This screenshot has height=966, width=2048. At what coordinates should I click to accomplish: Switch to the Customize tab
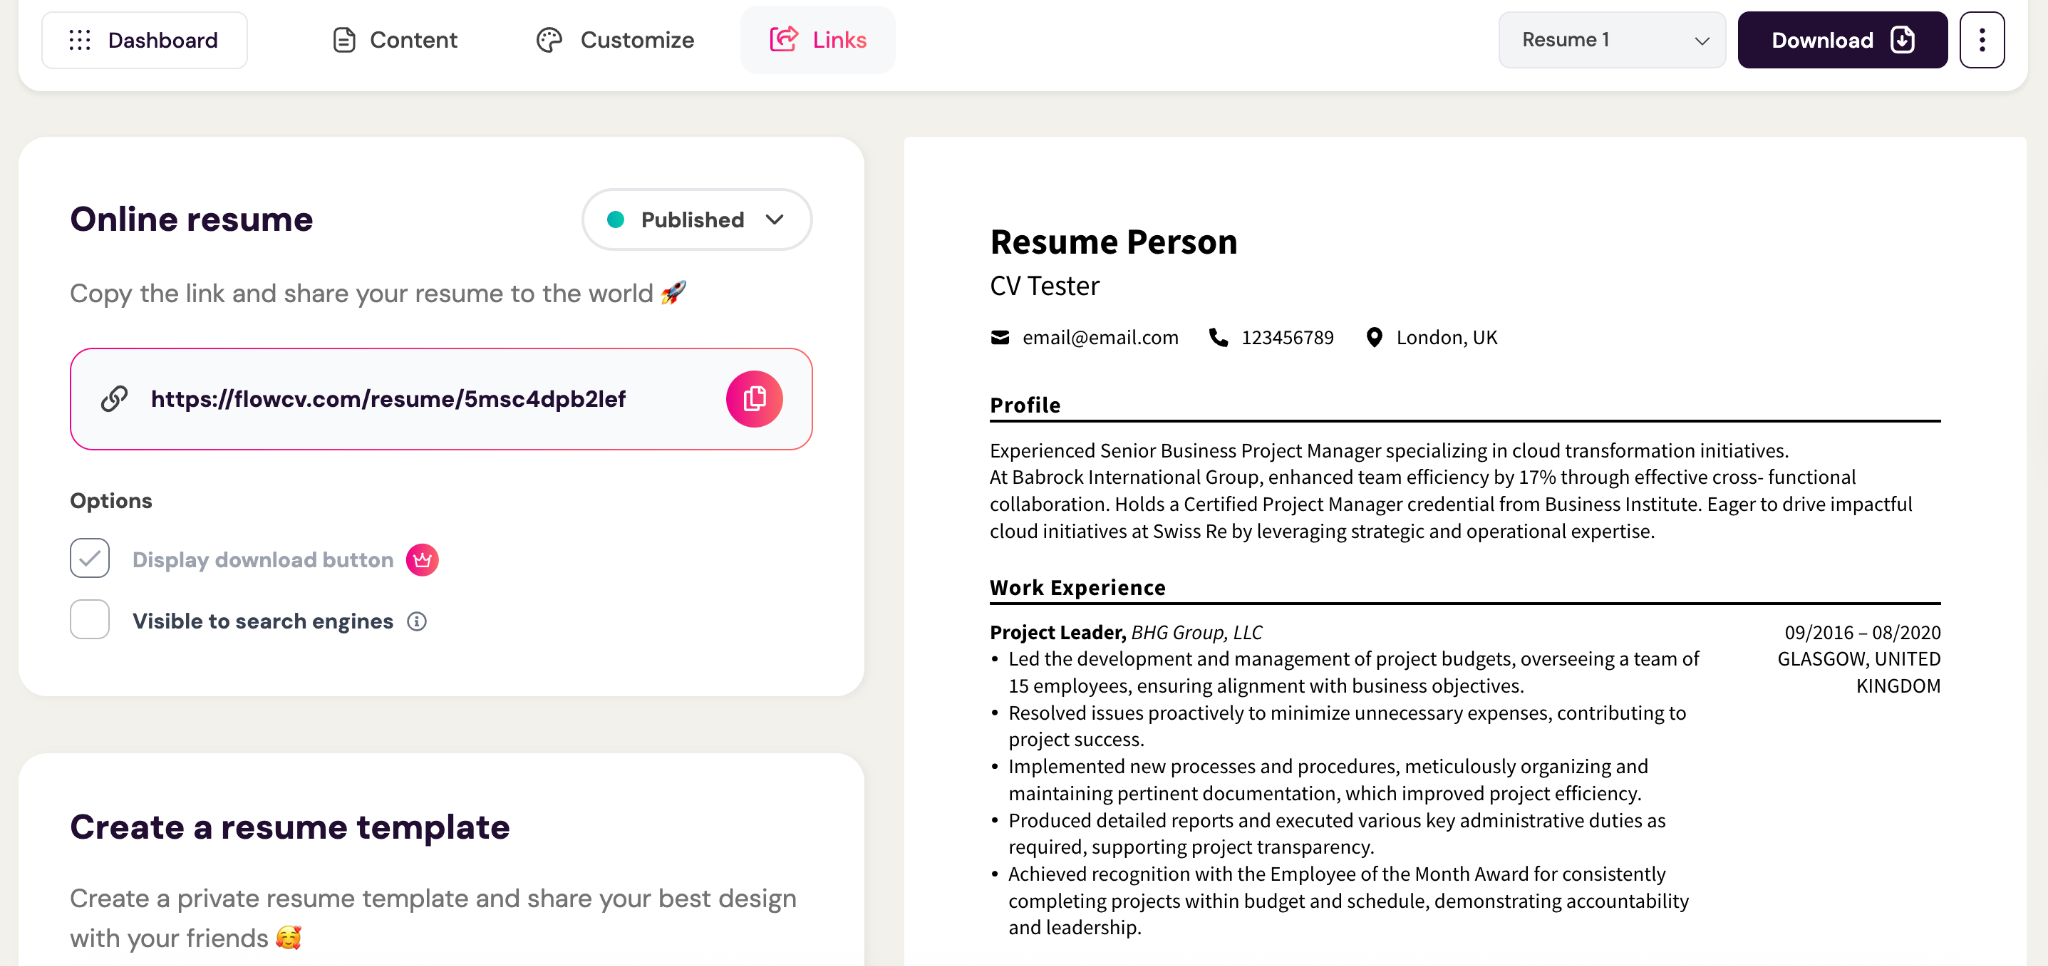[615, 40]
